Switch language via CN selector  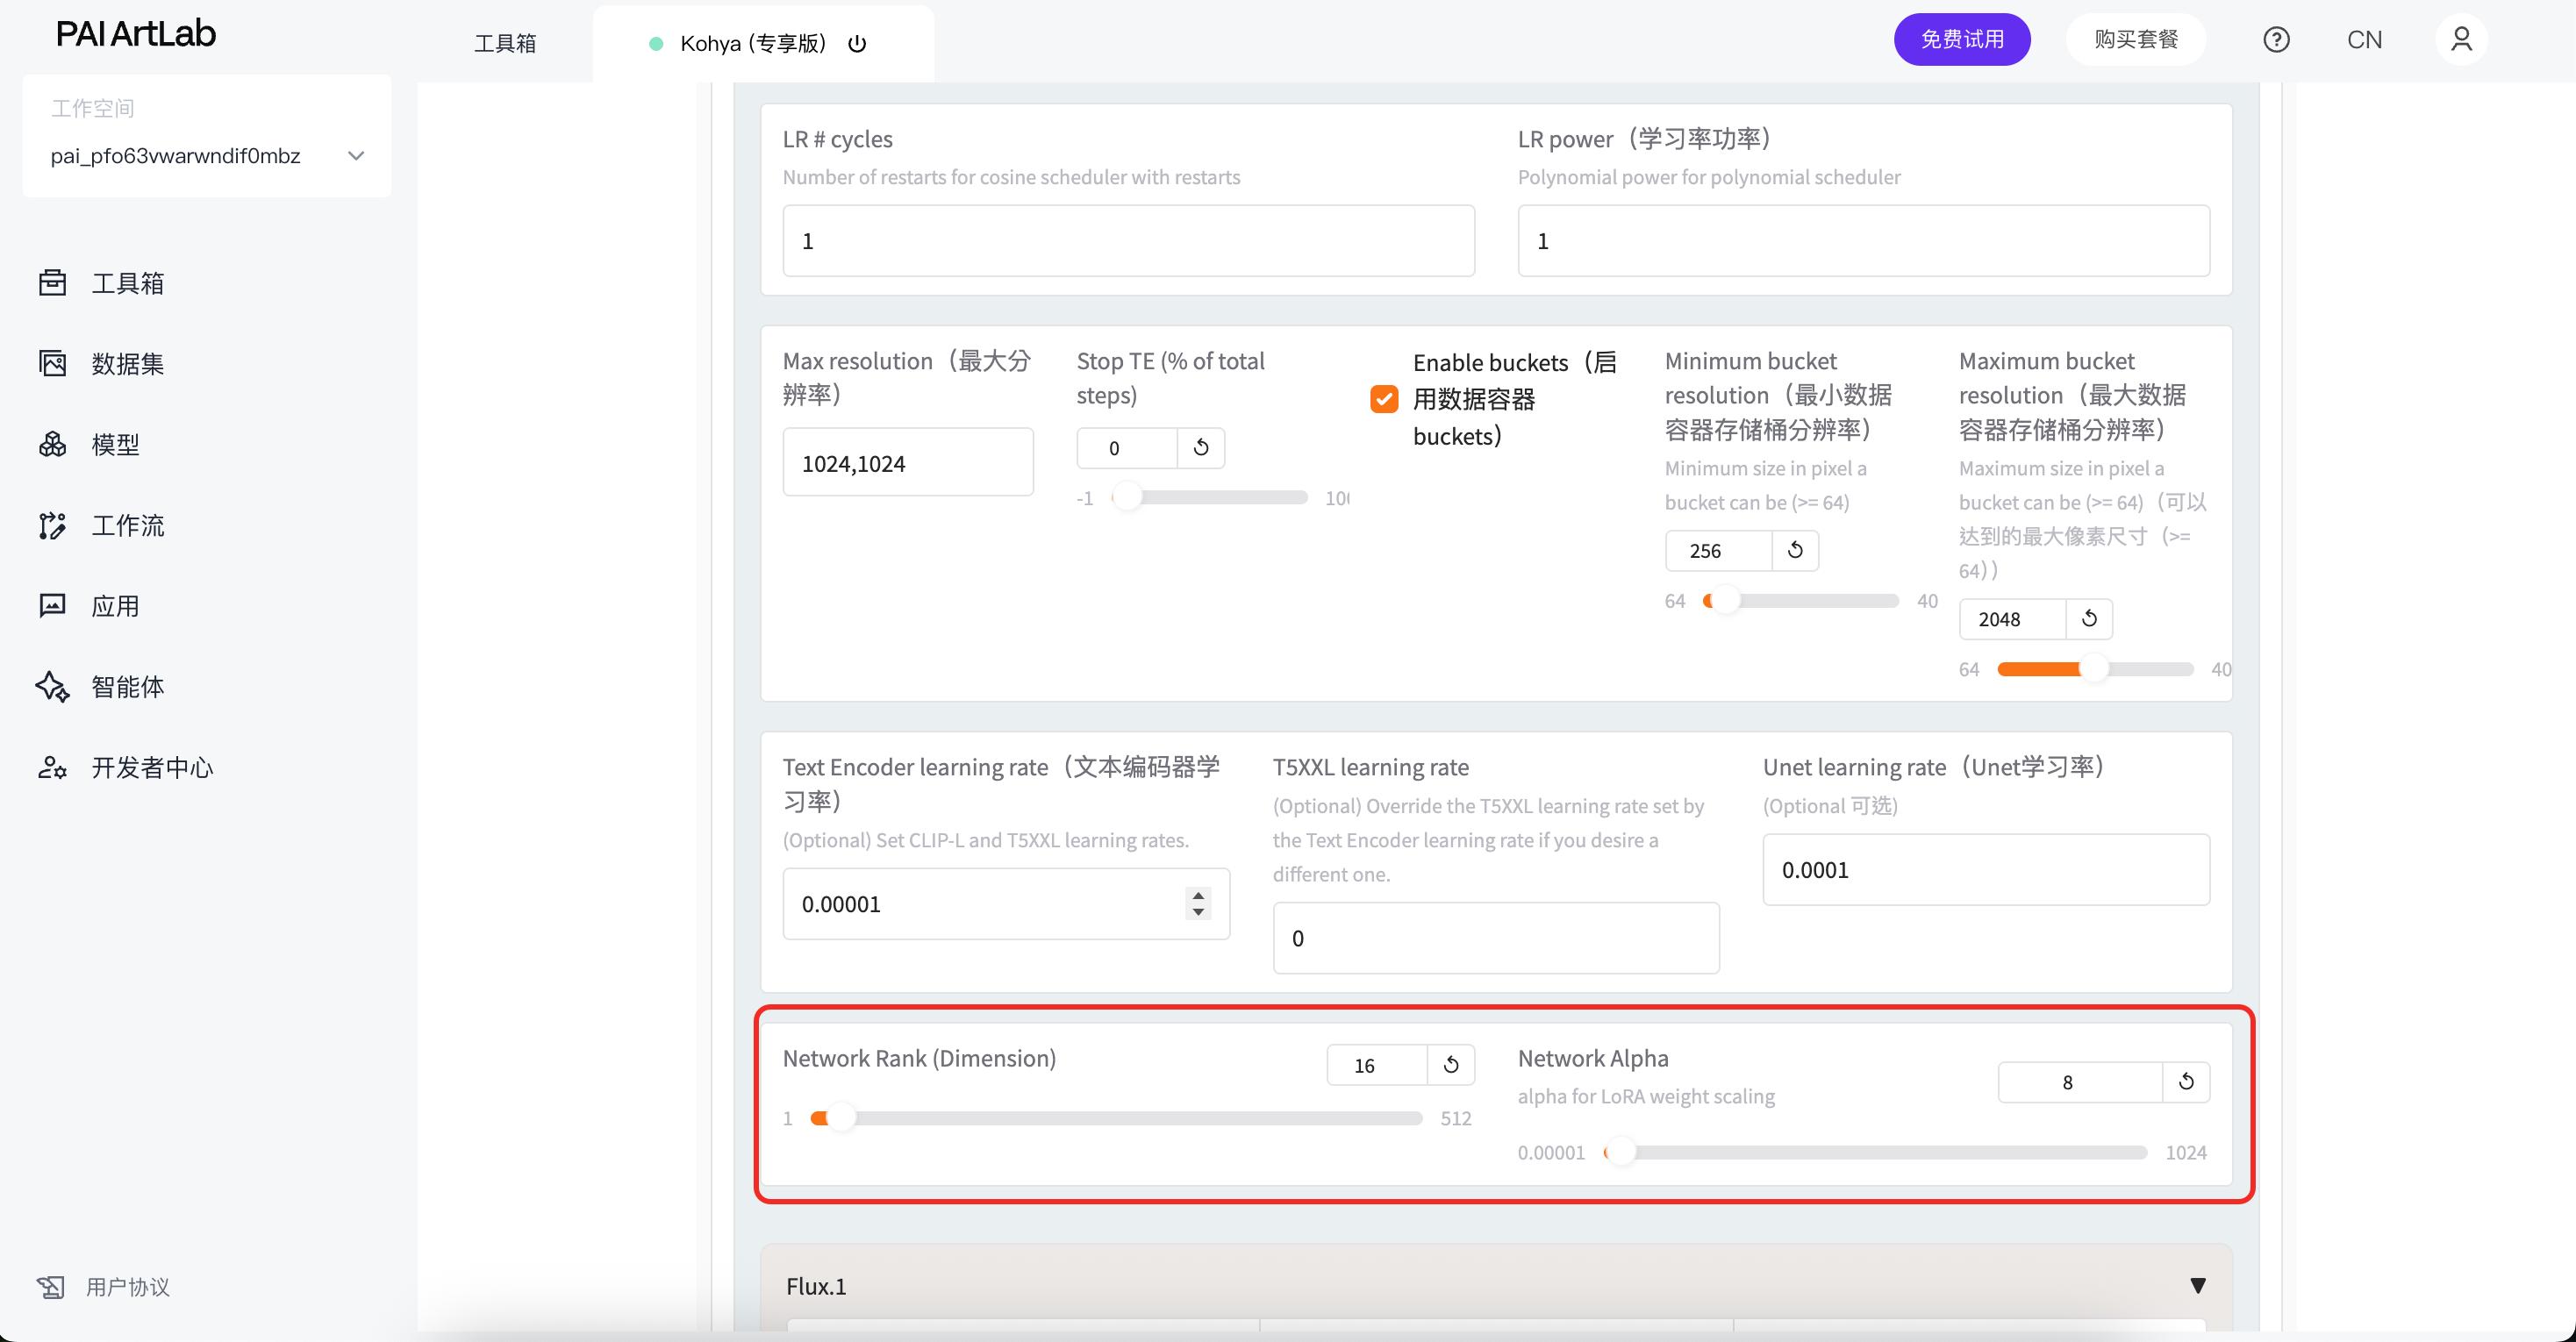tap(2364, 40)
